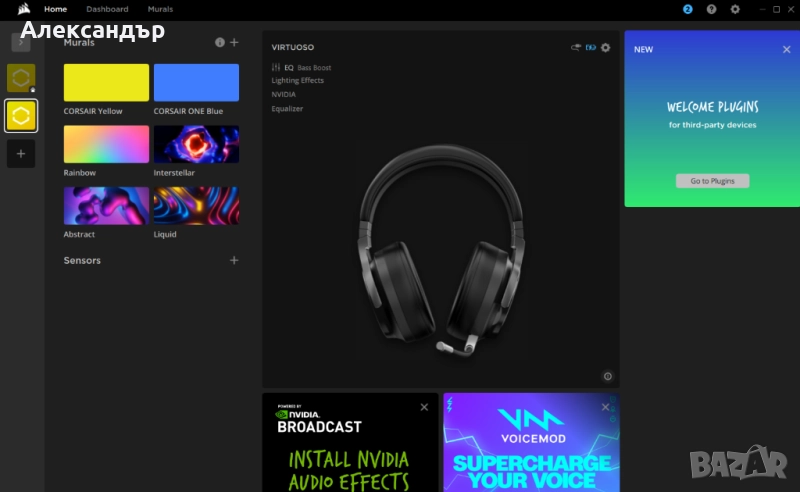
Task: Open the notifications badge icon
Action: click(687, 9)
